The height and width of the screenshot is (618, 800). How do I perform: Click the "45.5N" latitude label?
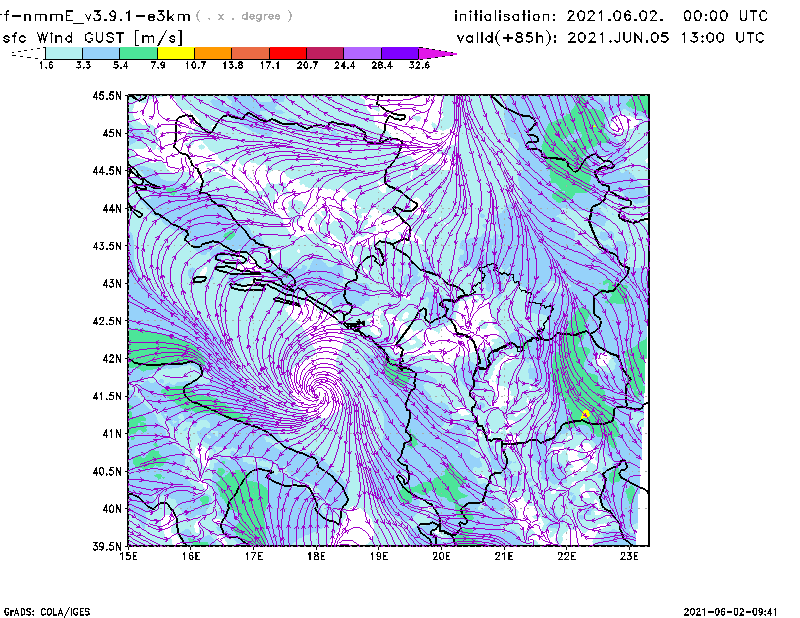pos(107,95)
